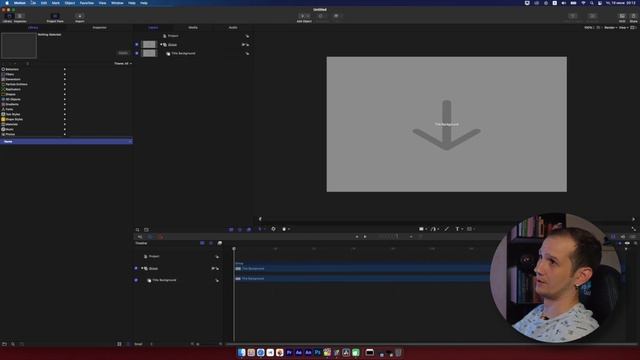
Task: Toggle Title Background visibility checkbox in Layers list
Action: [137, 53]
